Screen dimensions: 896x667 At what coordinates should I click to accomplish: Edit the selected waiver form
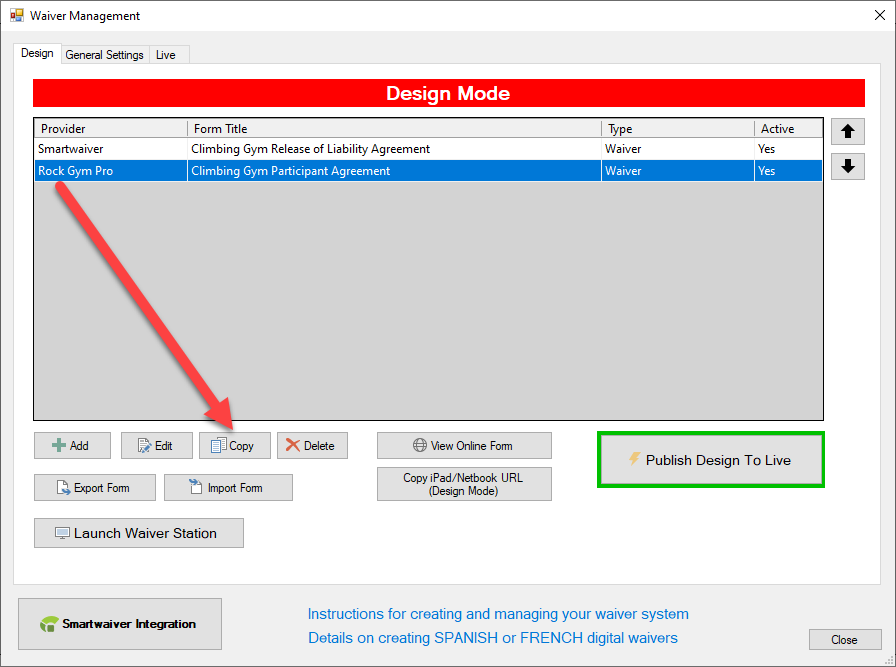click(157, 445)
